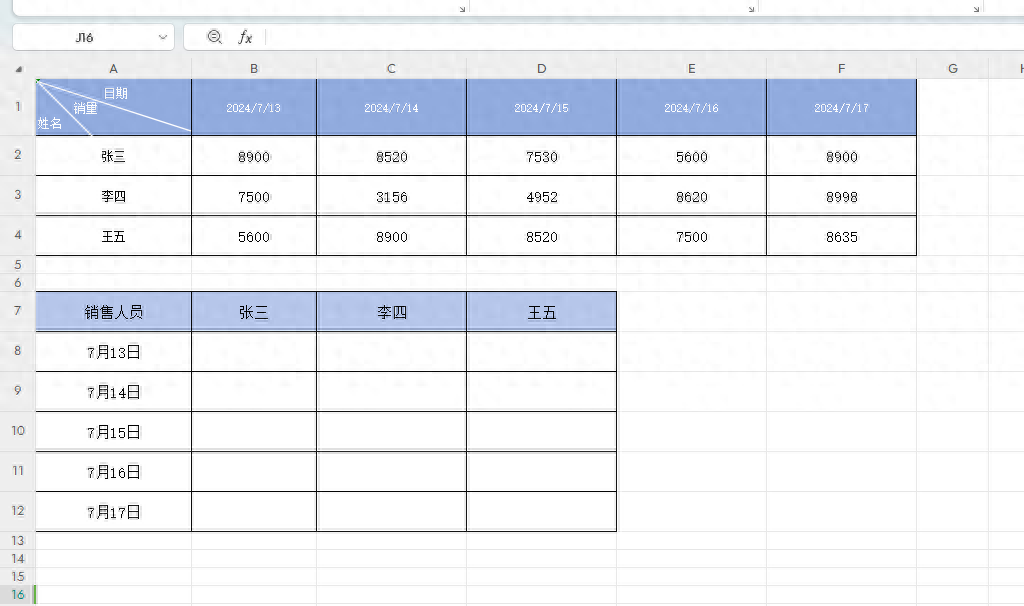Image resolution: width=1024 pixels, height=606 pixels.
Task: Click 8900 under the 2024/7/17 column
Action: point(841,156)
